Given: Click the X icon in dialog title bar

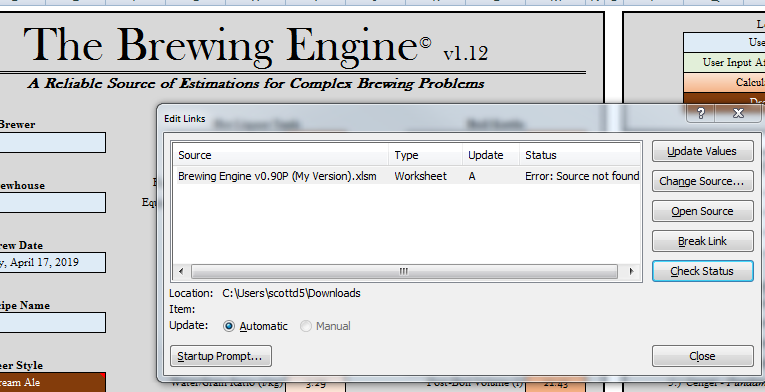Looking at the screenshot, I should click(x=738, y=113).
